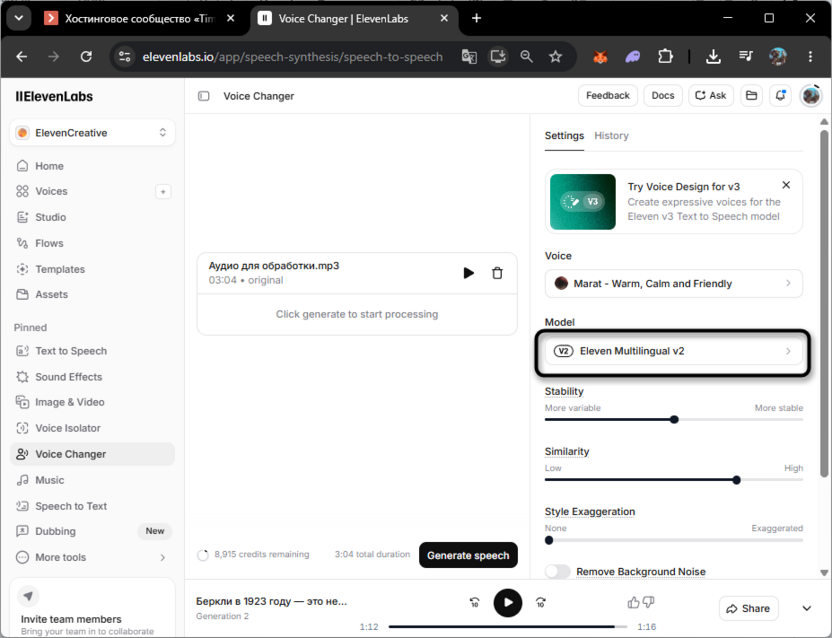832x638 pixels.
Task: Delete the uploaded mp3 file
Action: pos(497,273)
